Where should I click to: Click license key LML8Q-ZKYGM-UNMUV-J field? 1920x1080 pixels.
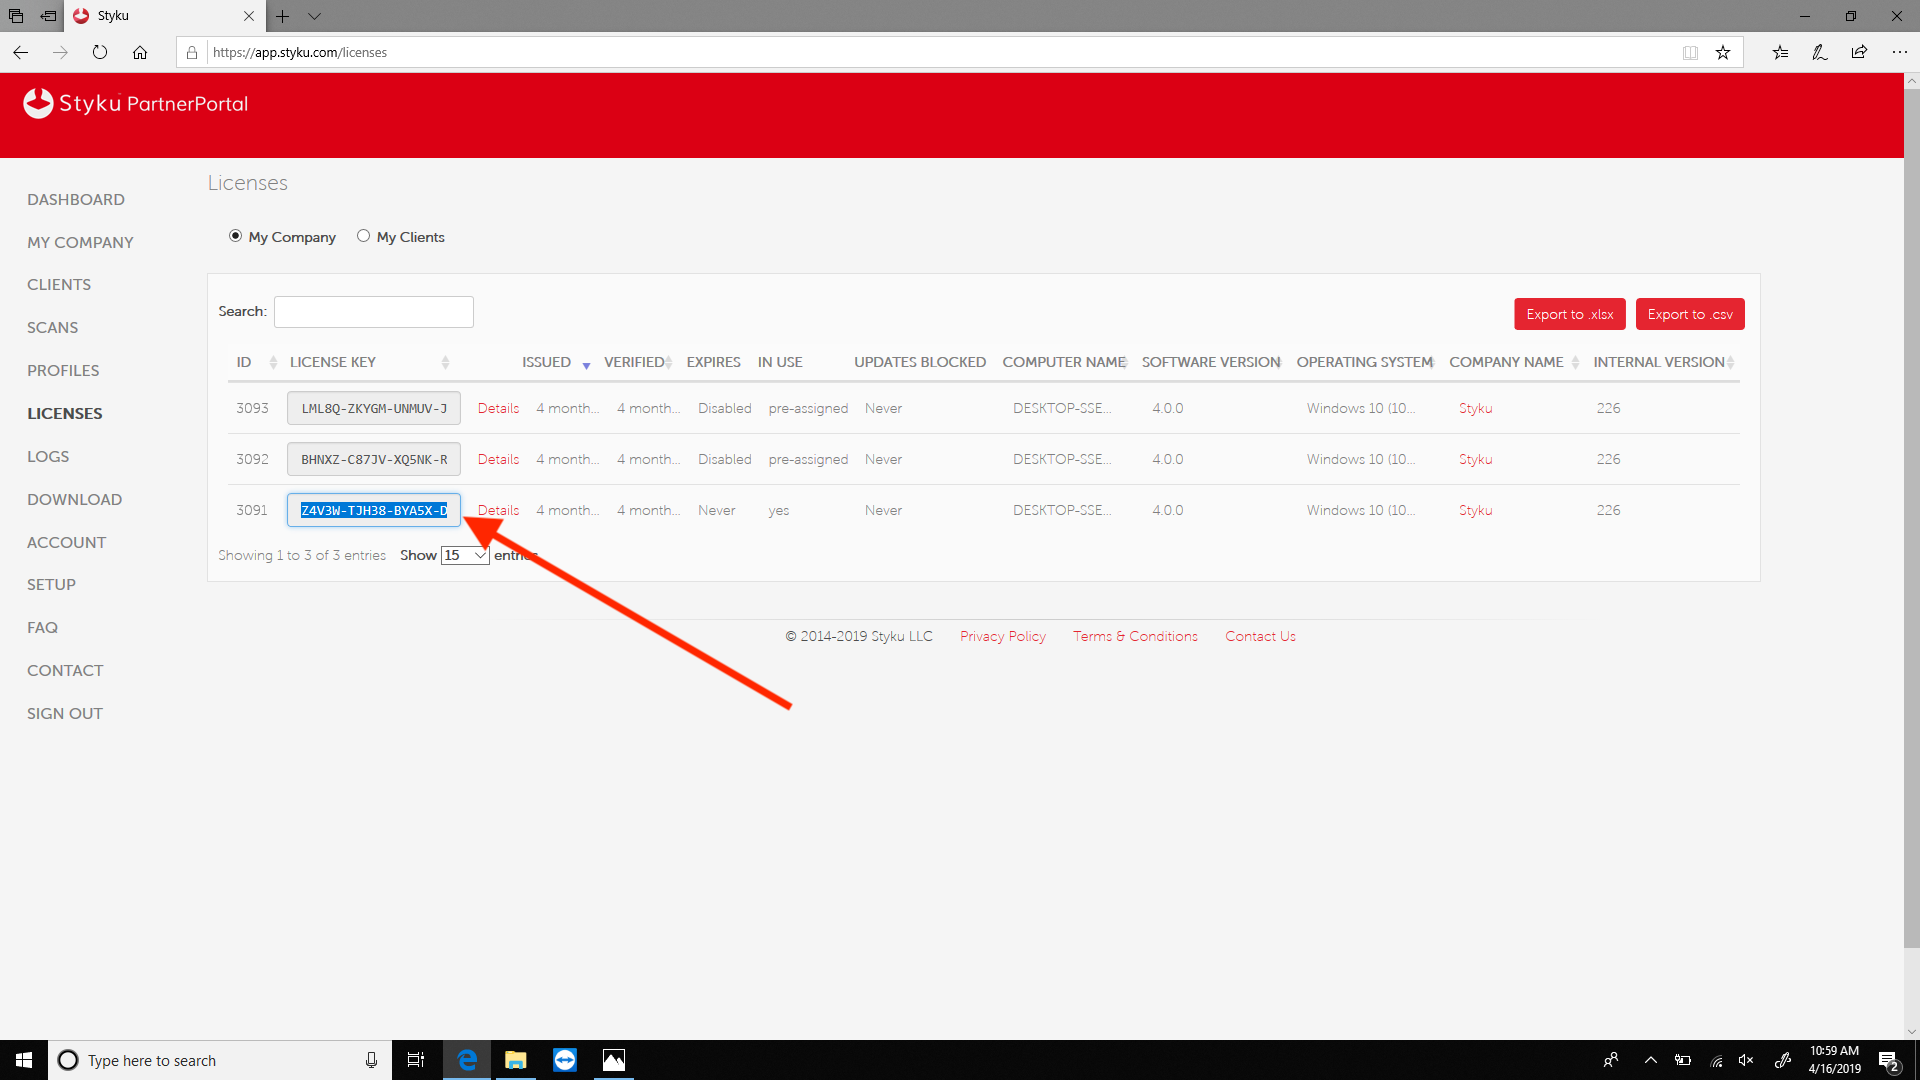click(x=374, y=408)
